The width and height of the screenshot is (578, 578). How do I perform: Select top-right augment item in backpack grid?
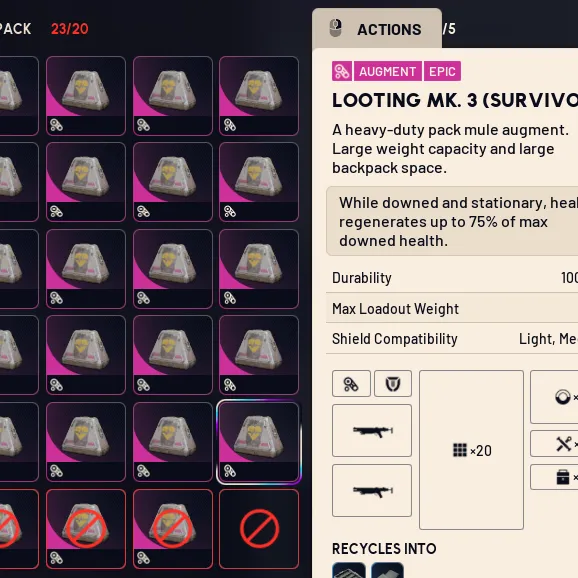259,96
